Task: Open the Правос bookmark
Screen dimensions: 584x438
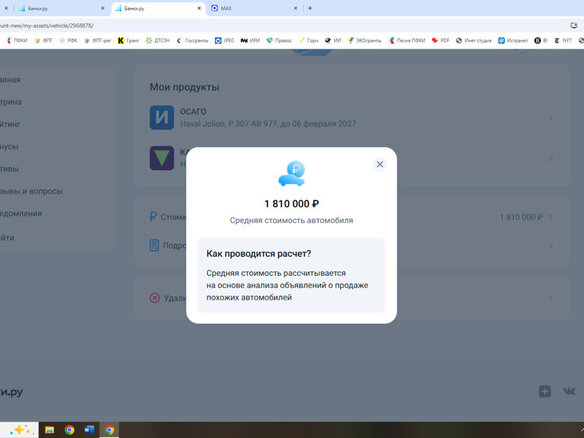Action: point(279,40)
